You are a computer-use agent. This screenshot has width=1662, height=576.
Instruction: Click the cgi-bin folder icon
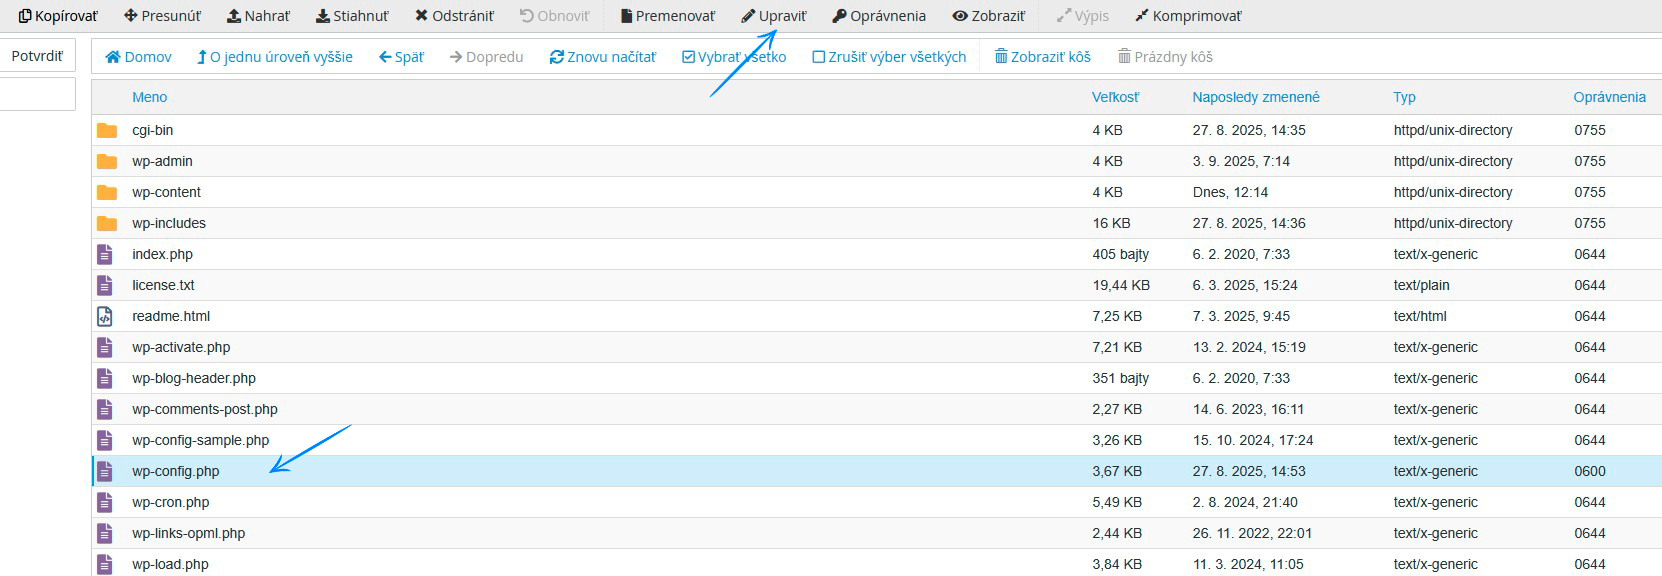[107, 130]
